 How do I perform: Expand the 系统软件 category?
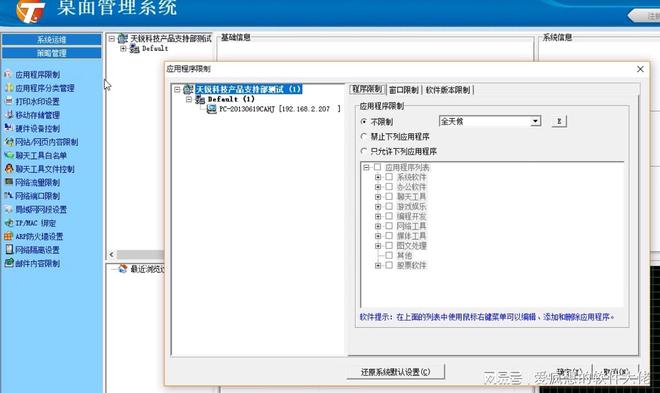pos(378,177)
